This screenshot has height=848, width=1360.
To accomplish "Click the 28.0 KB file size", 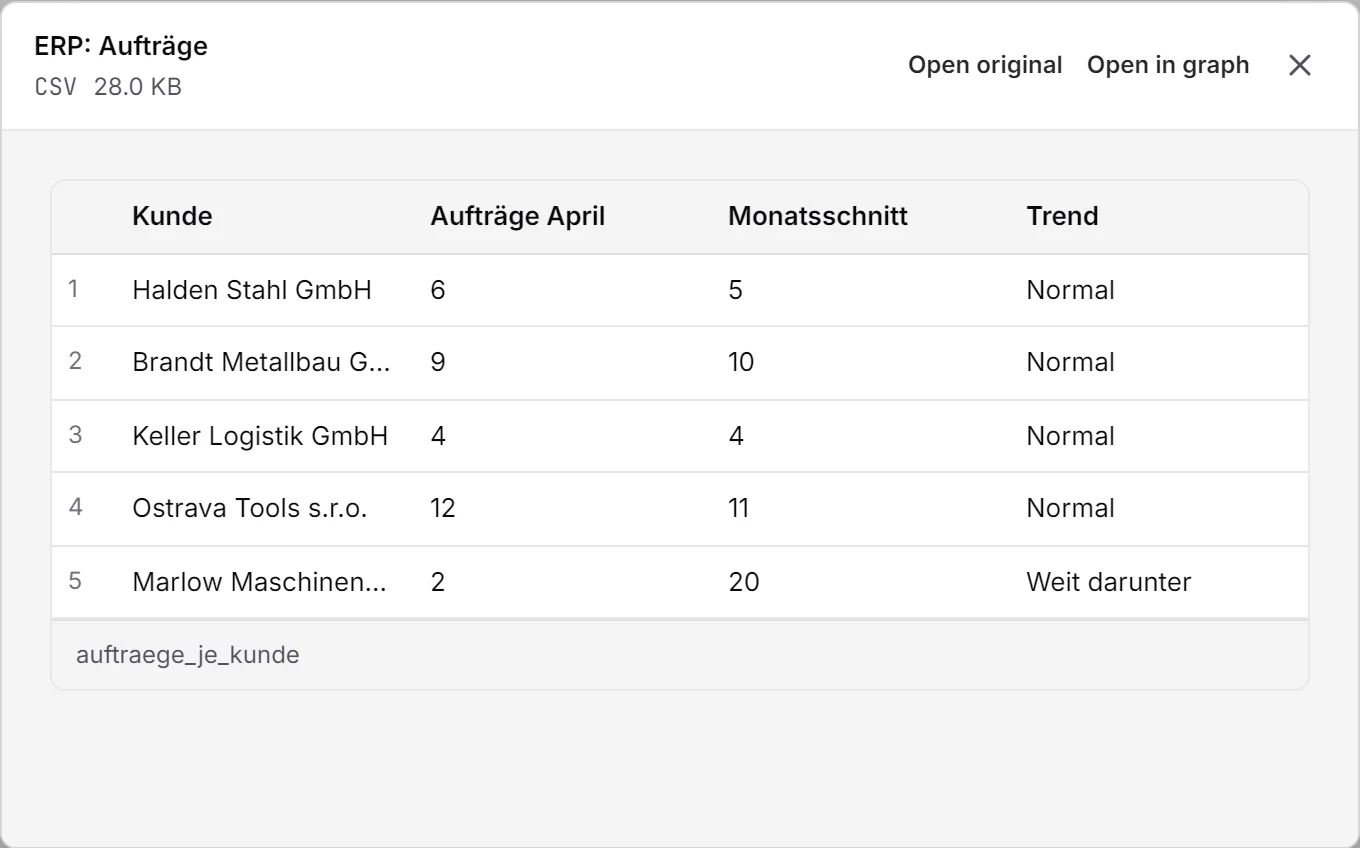I will point(138,87).
